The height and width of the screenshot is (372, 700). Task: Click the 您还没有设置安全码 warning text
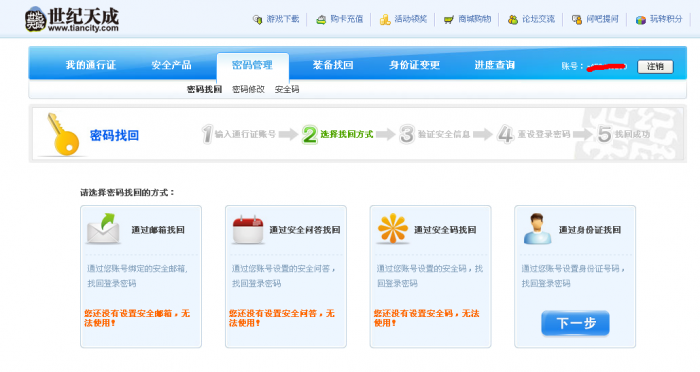(x=426, y=318)
